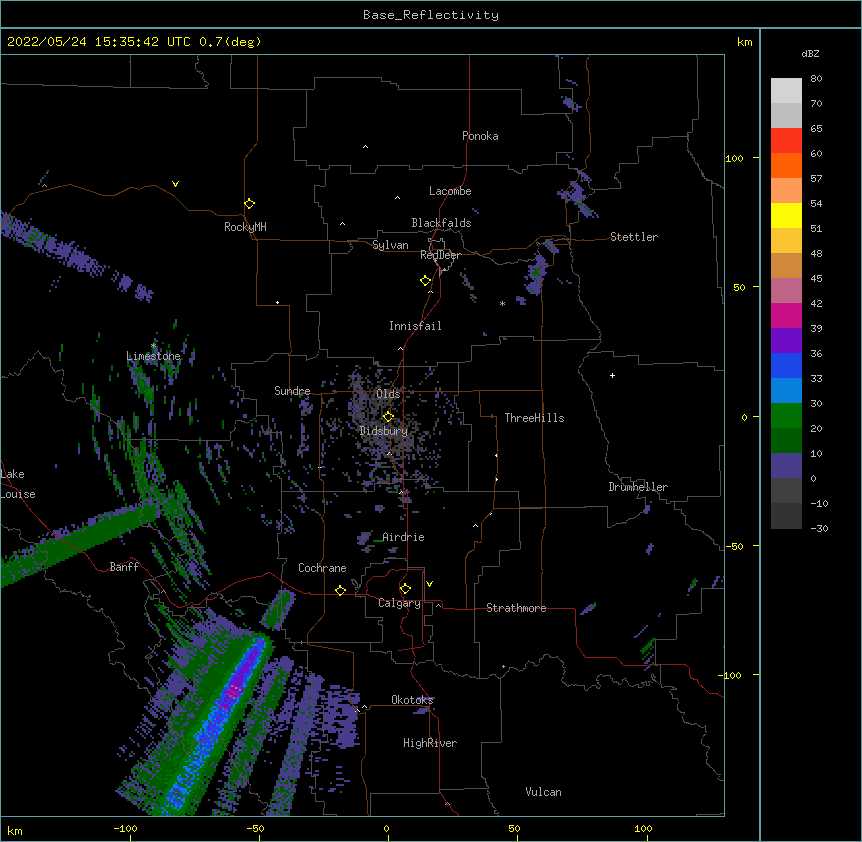The width and height of the screenshot is (862, 842).
Task: Click the HighRiver city label
Action: 430,743
